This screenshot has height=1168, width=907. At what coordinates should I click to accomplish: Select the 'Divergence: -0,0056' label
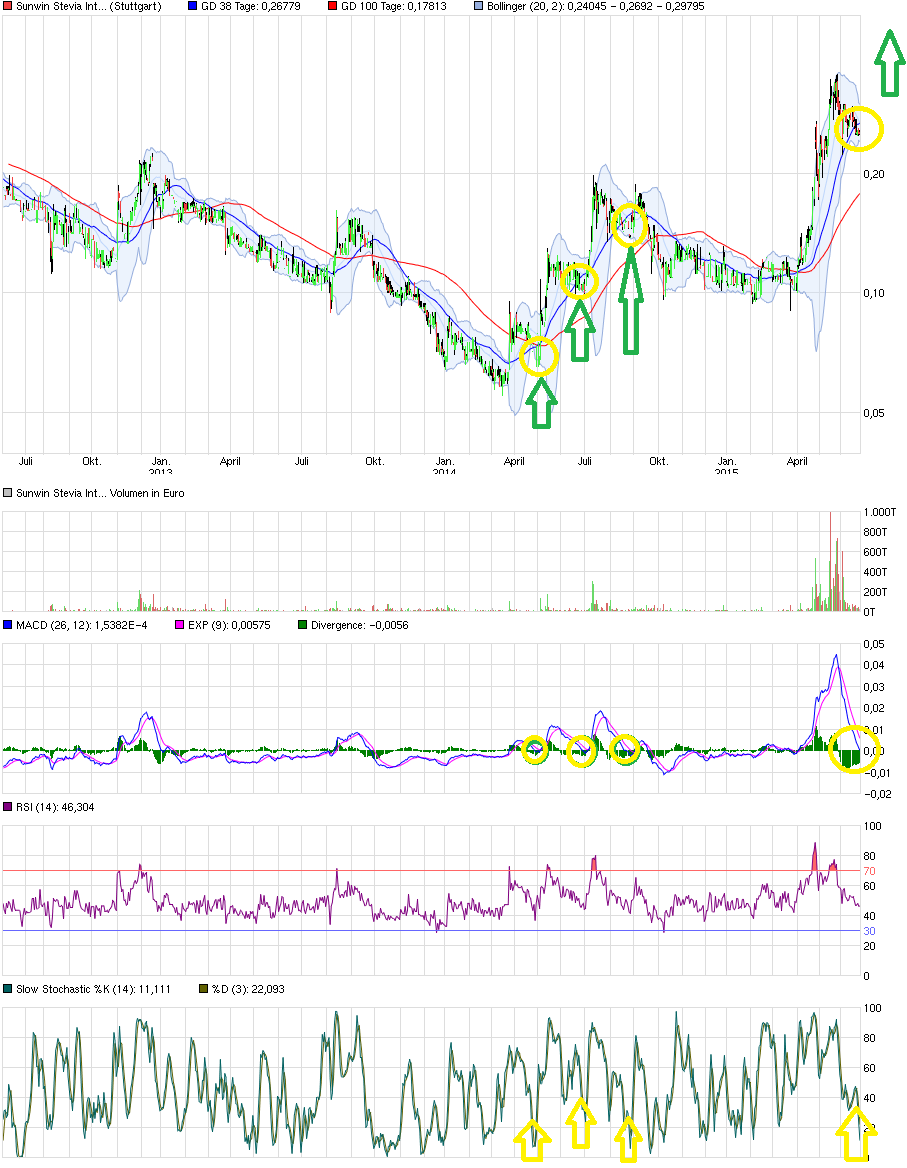point(360,625)
